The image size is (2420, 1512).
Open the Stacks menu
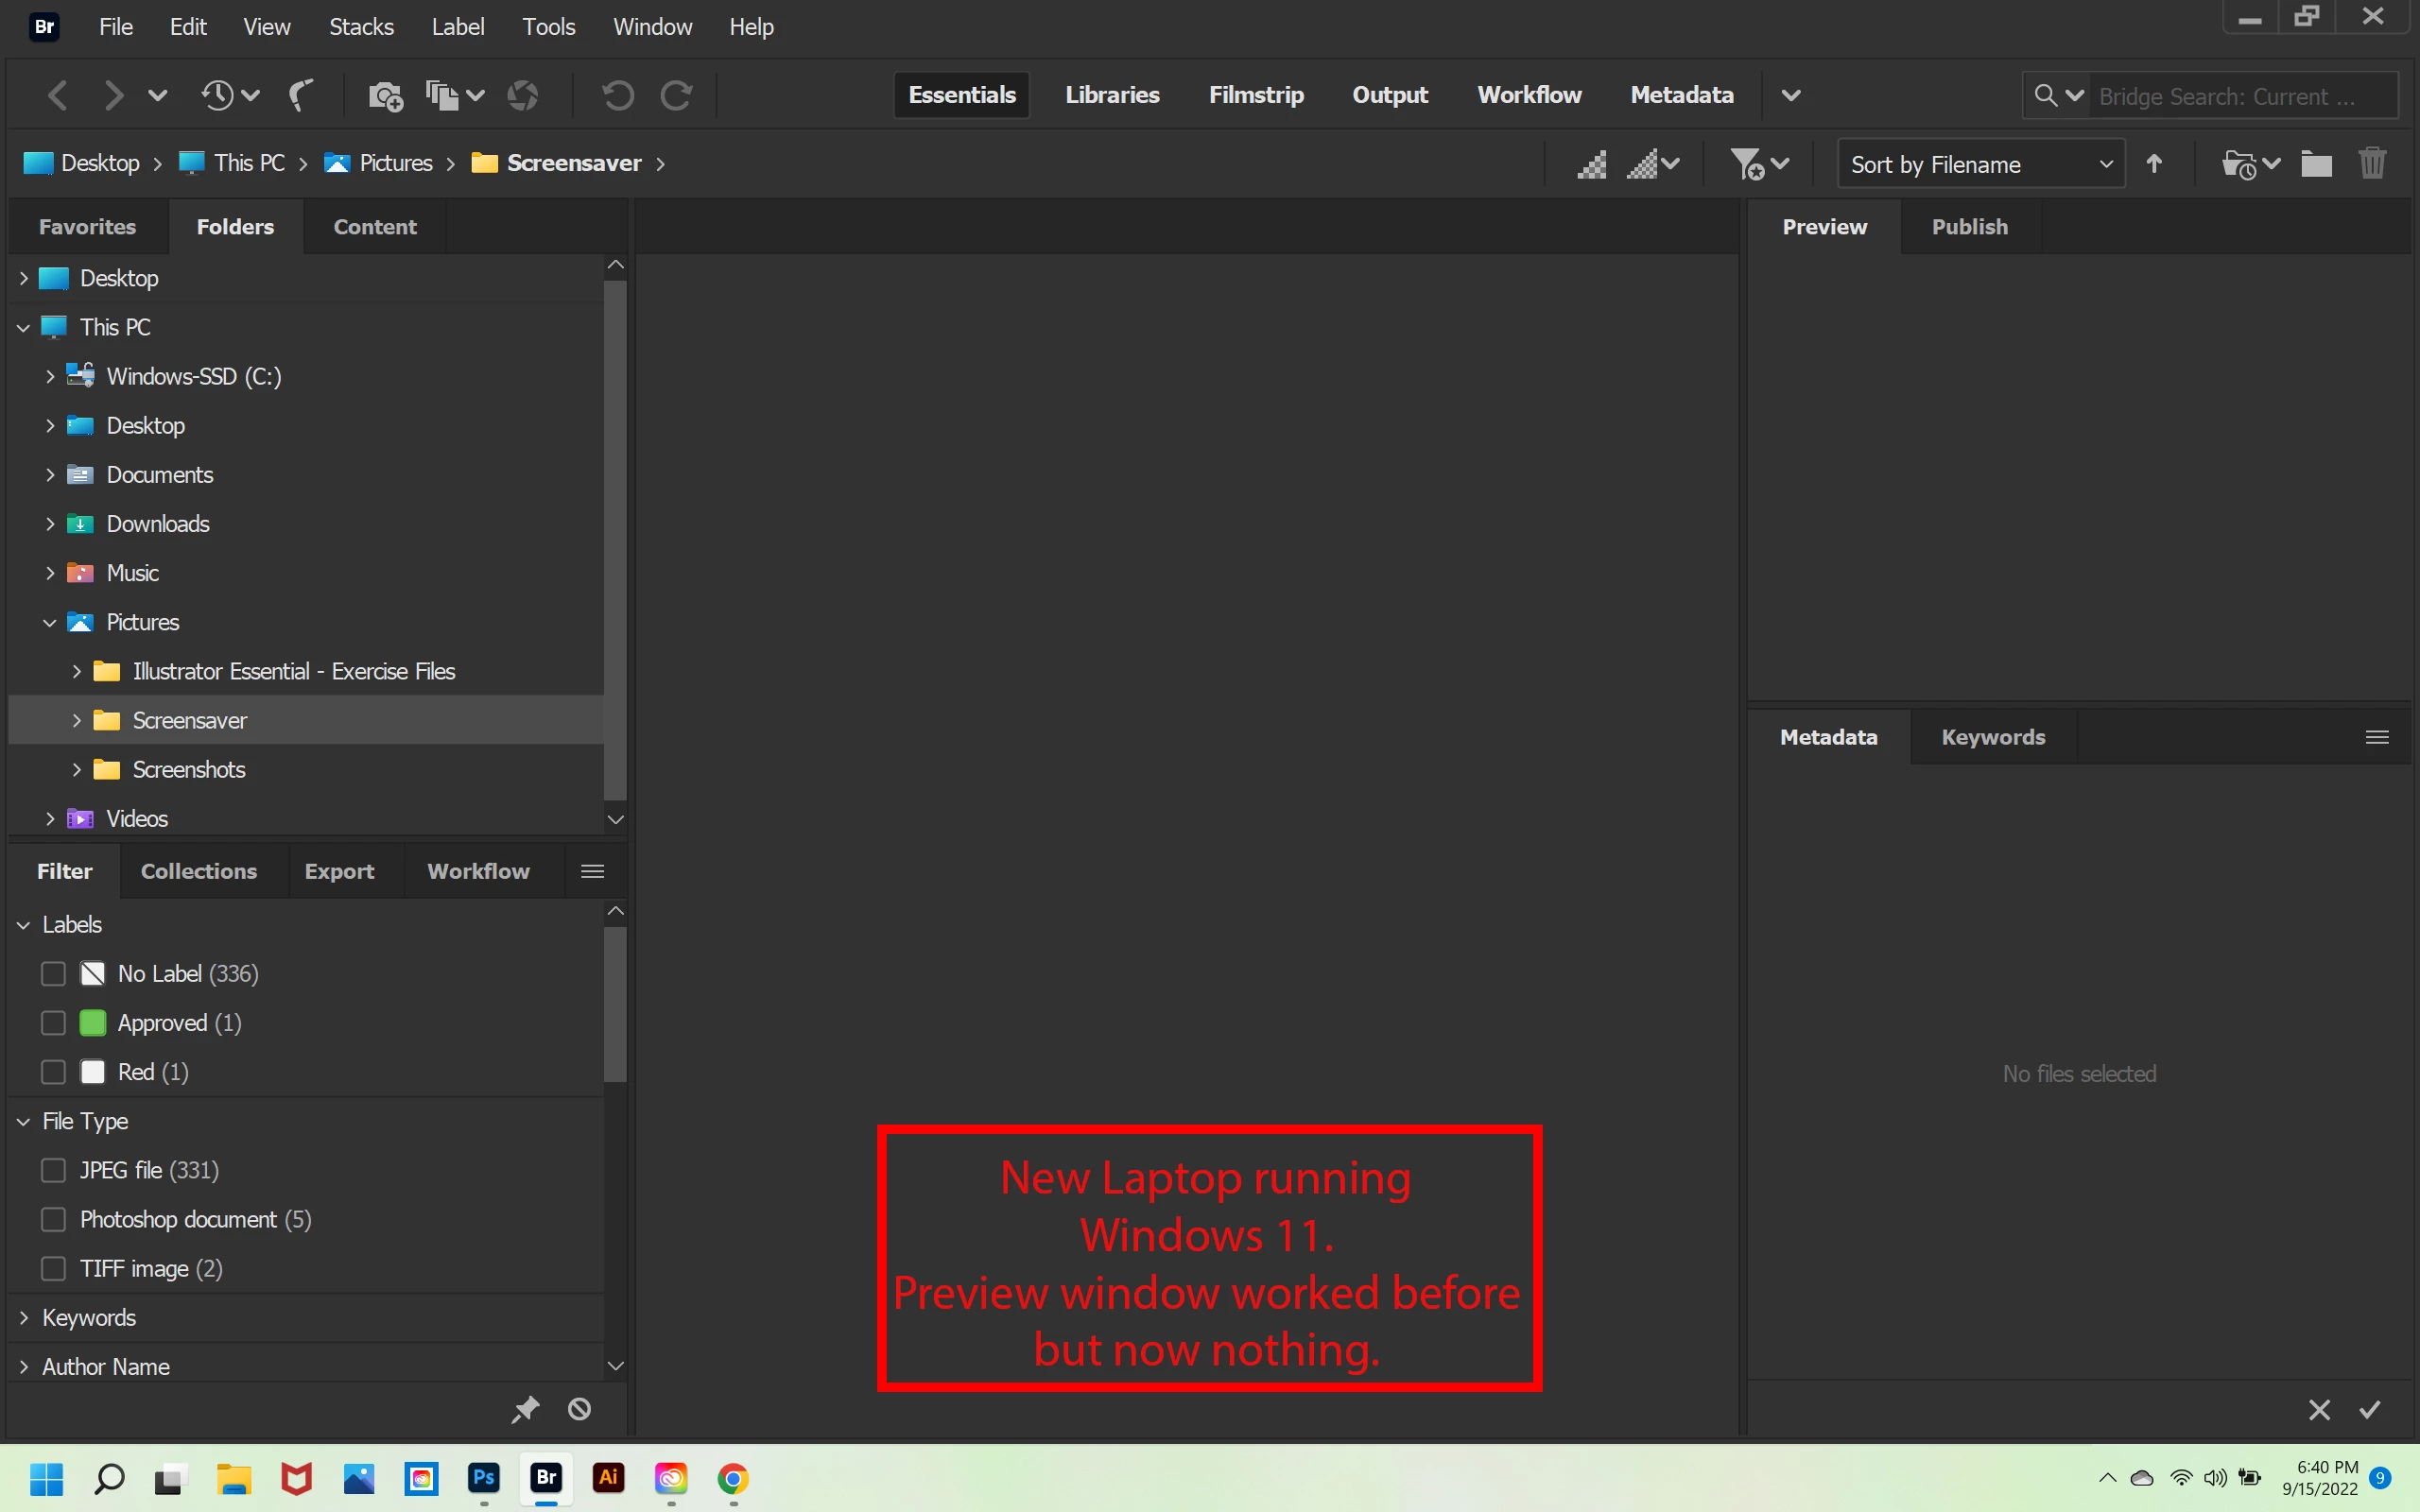click(x=361, y=27)
